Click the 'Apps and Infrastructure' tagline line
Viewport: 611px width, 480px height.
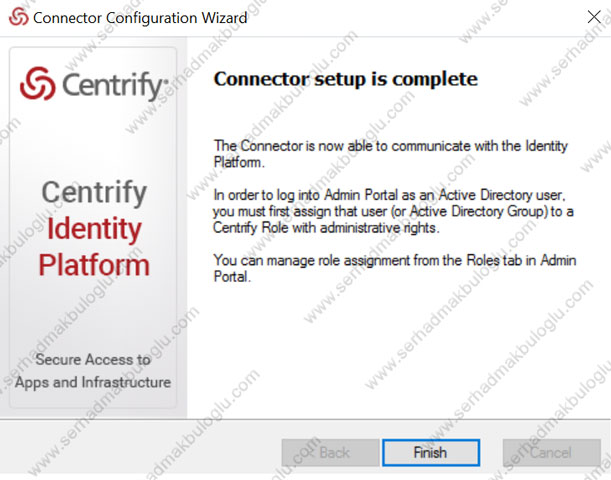tap(93, 383)
